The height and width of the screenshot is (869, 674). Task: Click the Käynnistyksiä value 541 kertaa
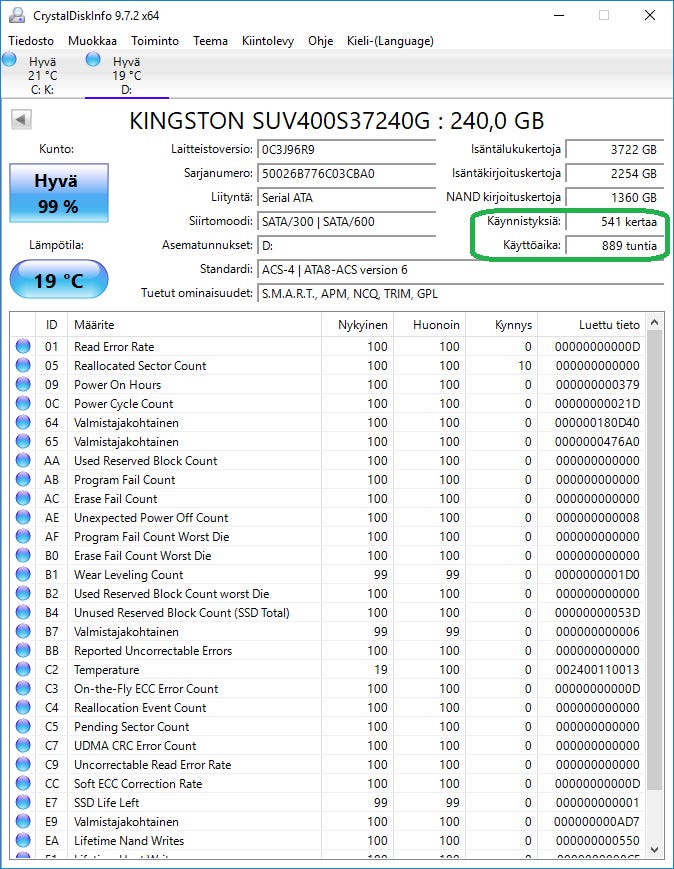615,222
